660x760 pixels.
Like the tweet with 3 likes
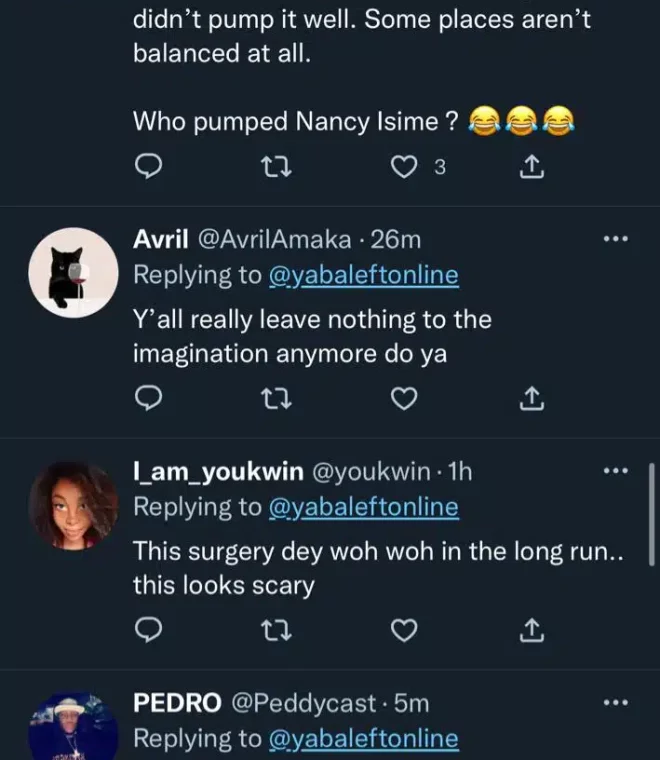(x=403, y=169)
